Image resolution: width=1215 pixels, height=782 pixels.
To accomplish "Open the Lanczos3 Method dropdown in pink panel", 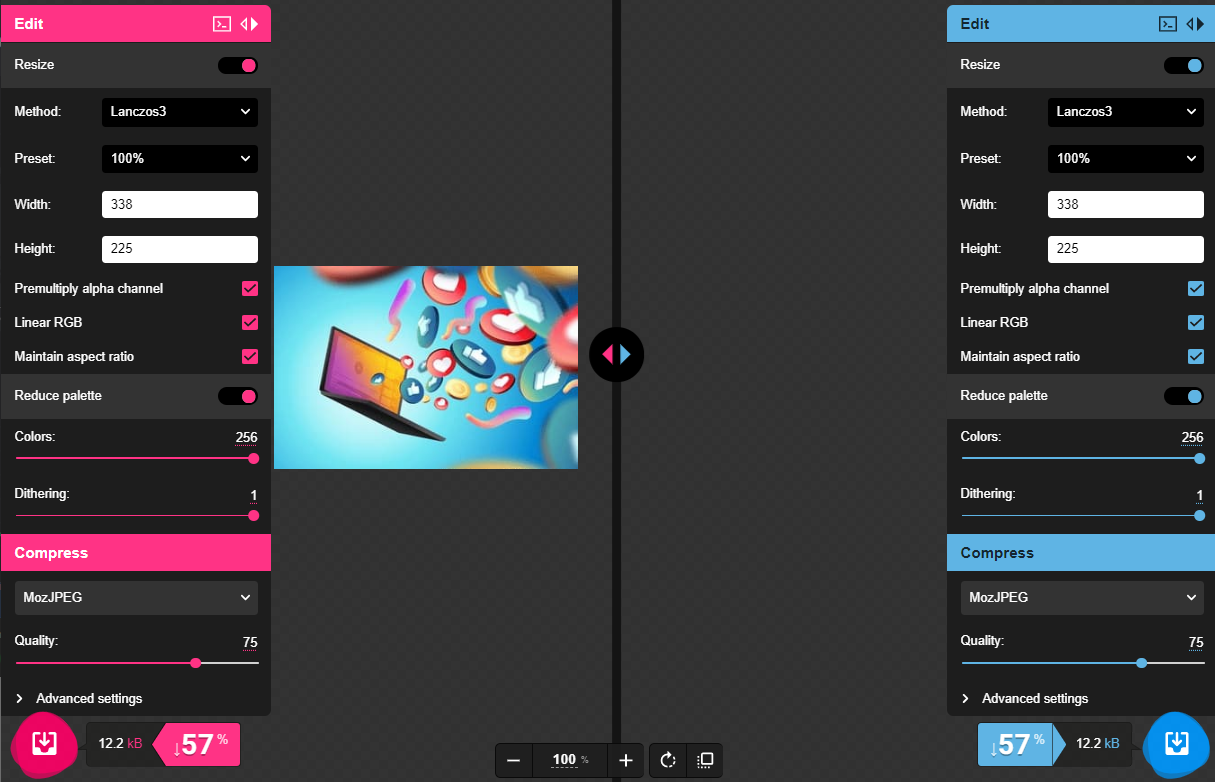I will (x=180, y=112).
